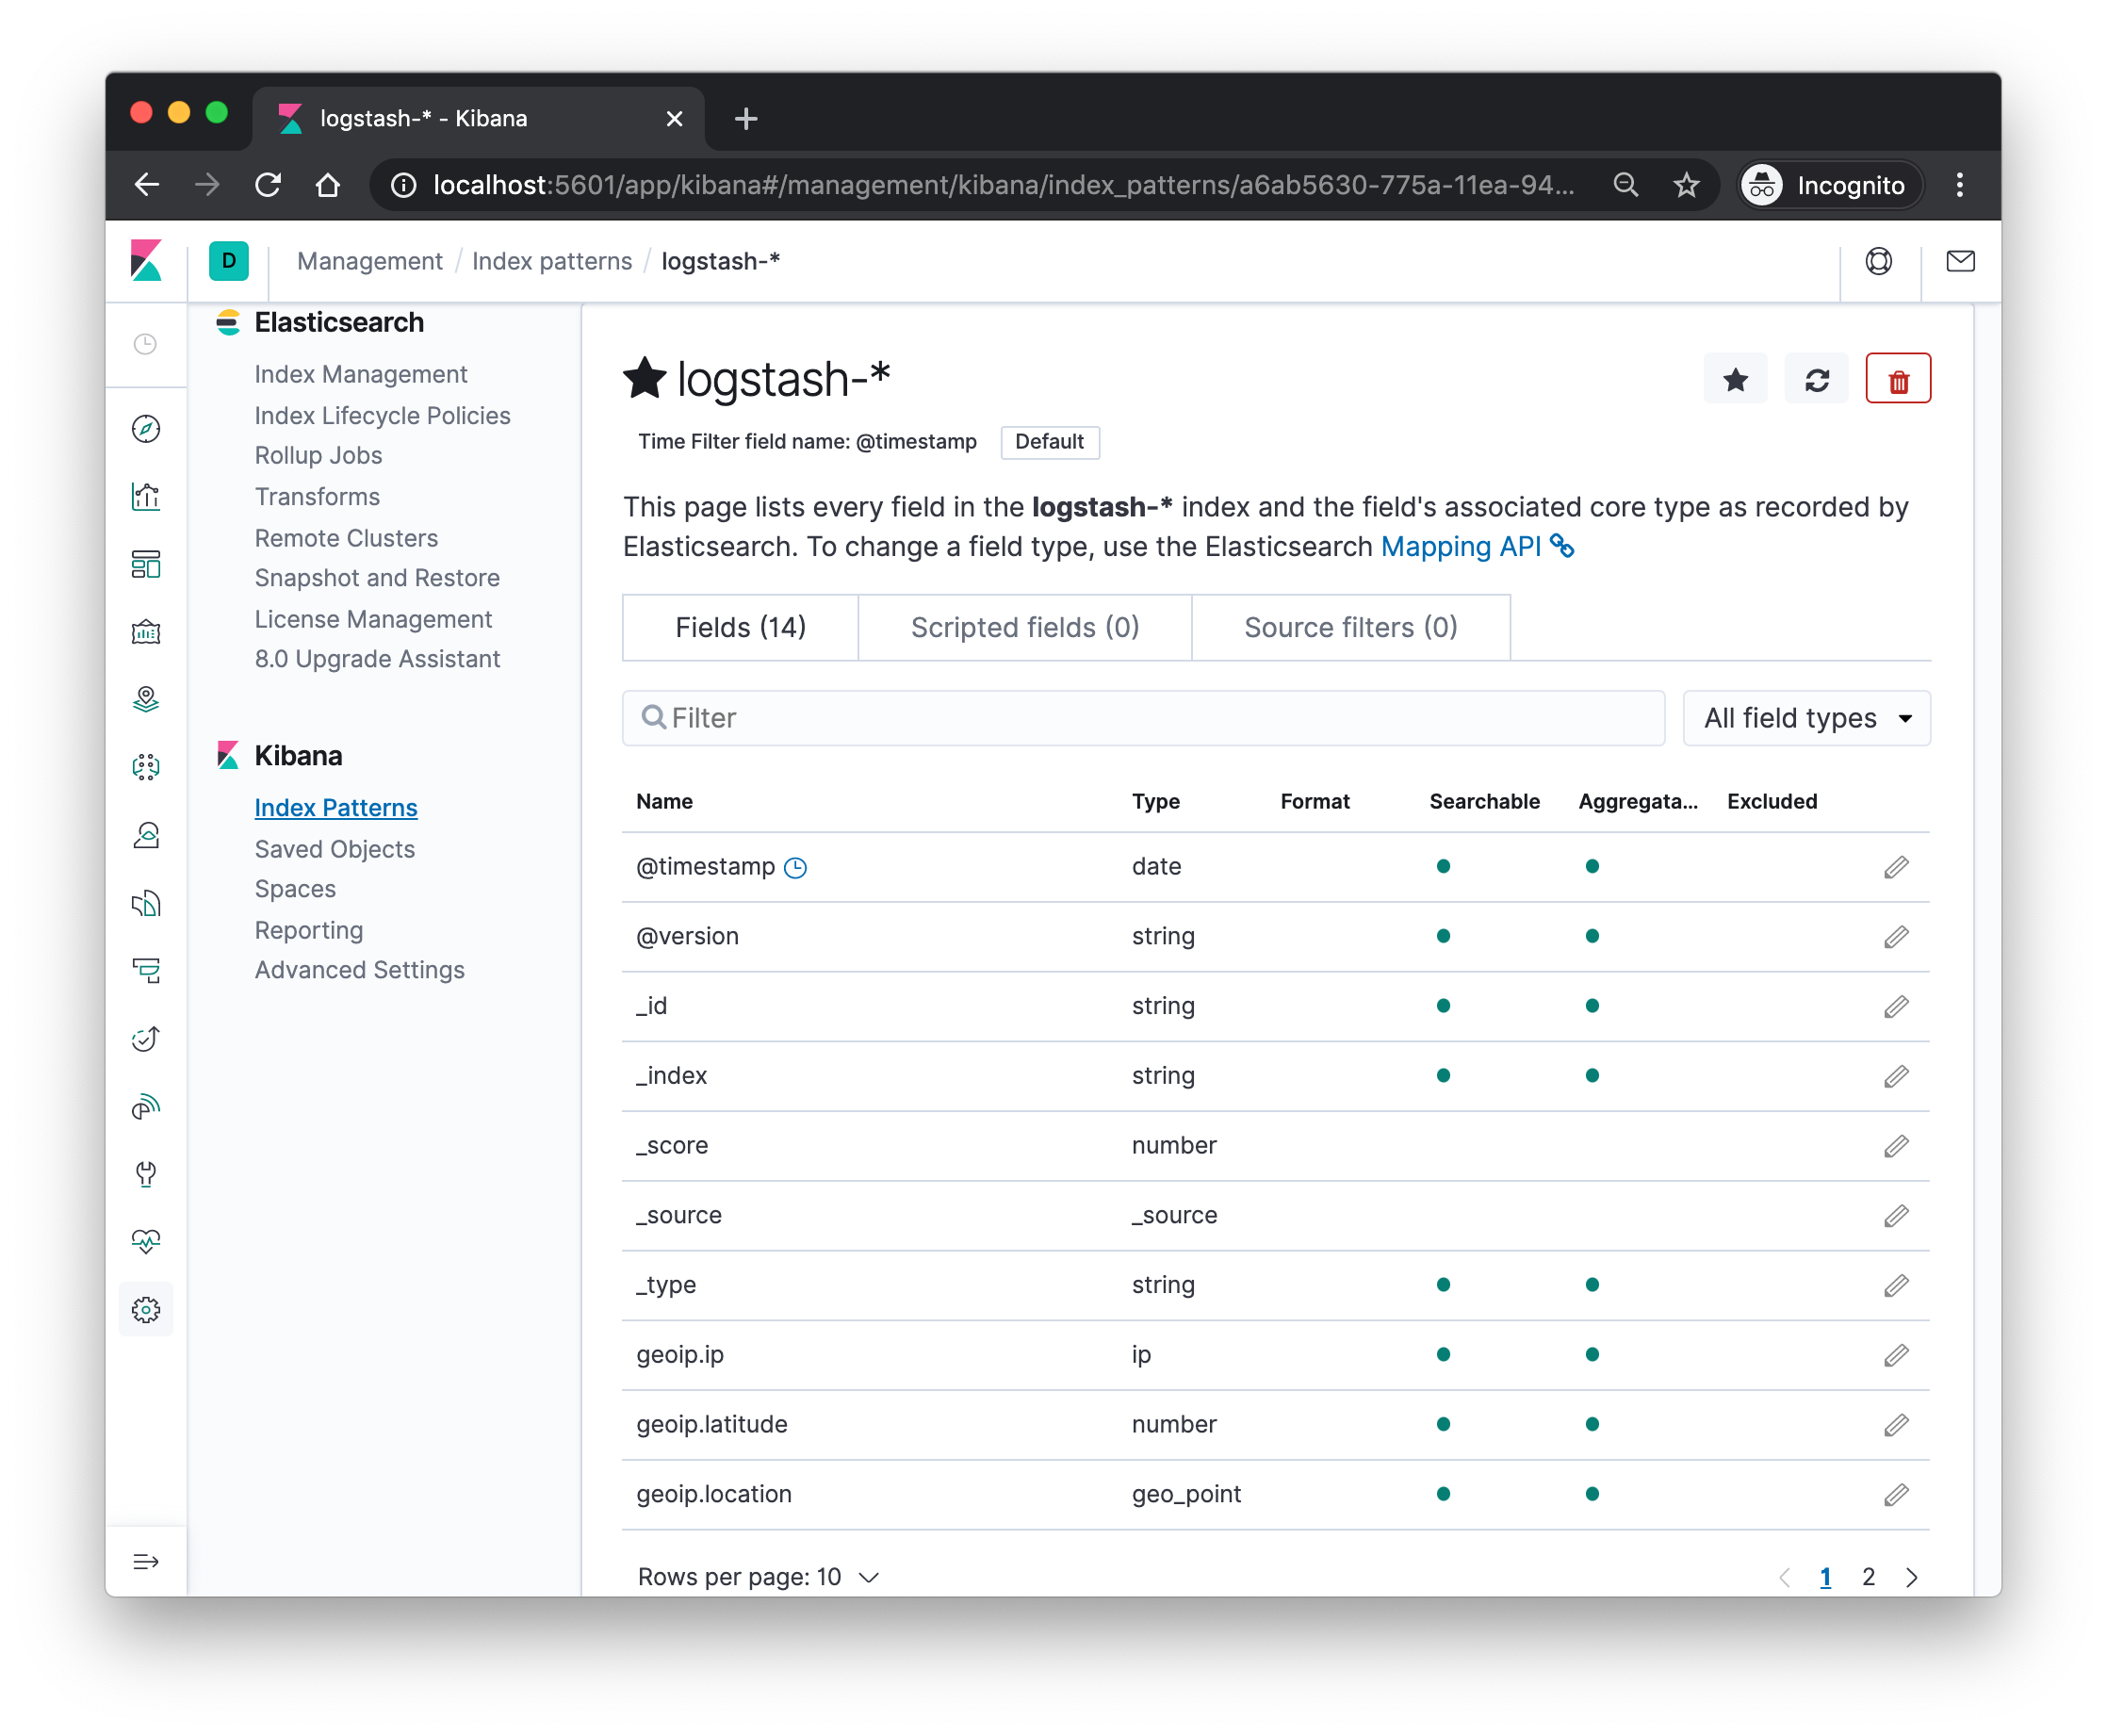Switch to Fields (14) tab

pyautogui.click(x=740, y=628)
